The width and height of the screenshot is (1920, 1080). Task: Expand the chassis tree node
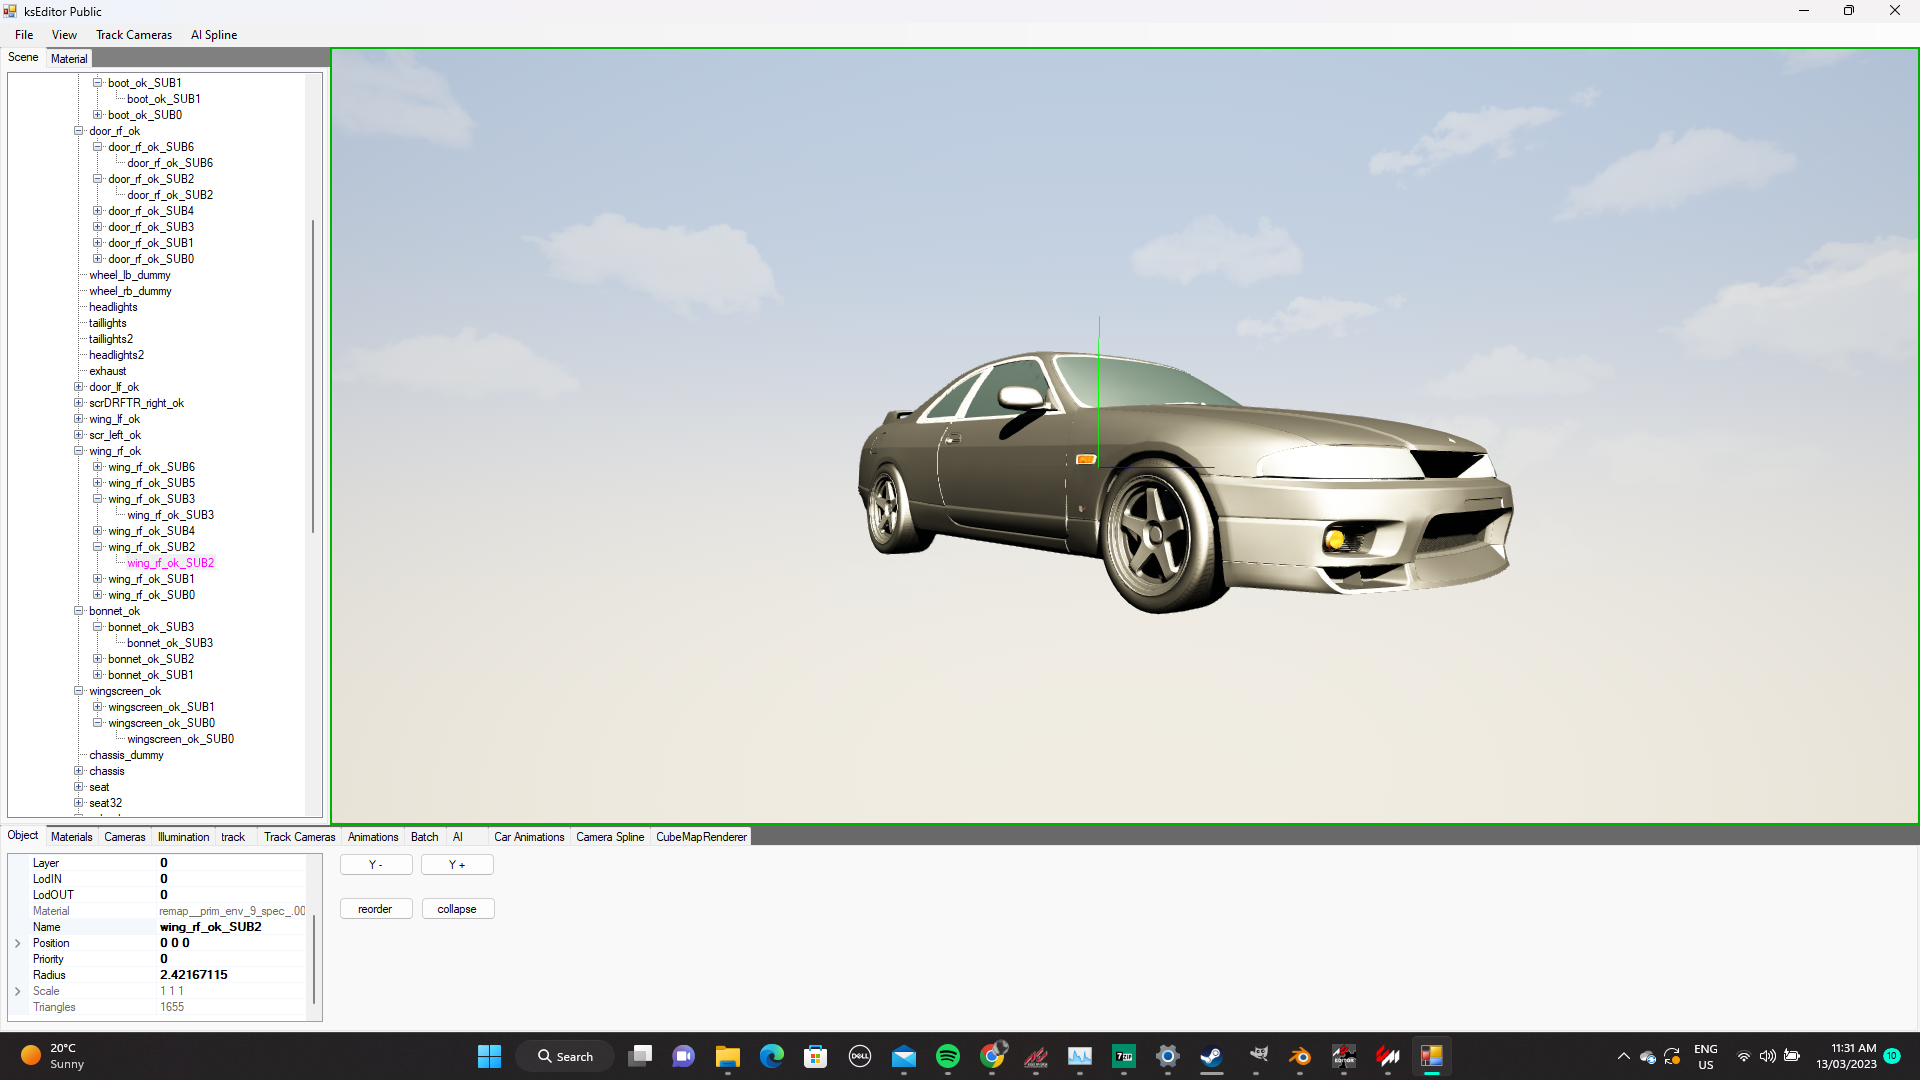79,771
